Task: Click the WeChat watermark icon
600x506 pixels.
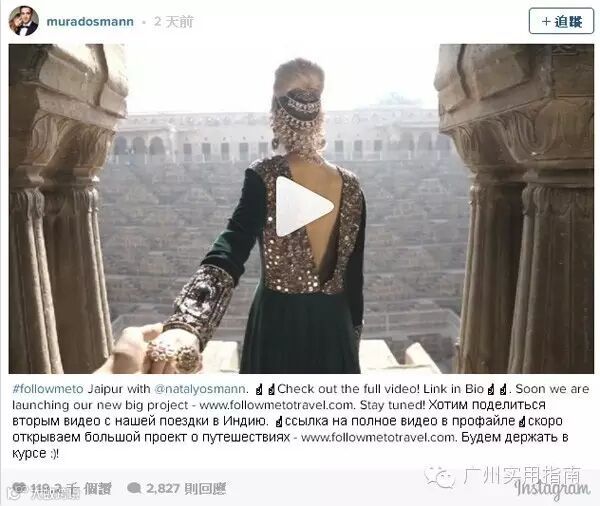Action: pyautogui.click(x=439, y=477)
